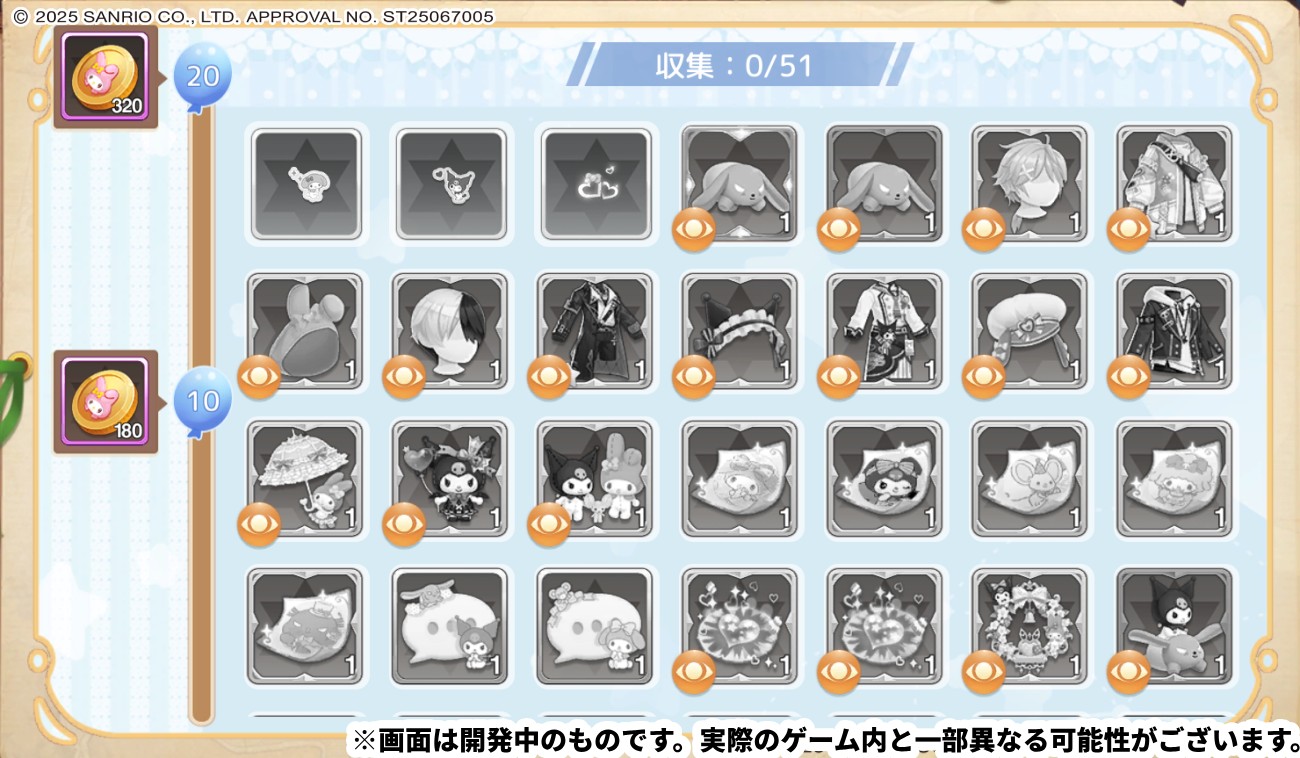Screen dimensions: 1300x758
Task: Select the Kuromi speech bubble chat frame
Action: (451, 626)
